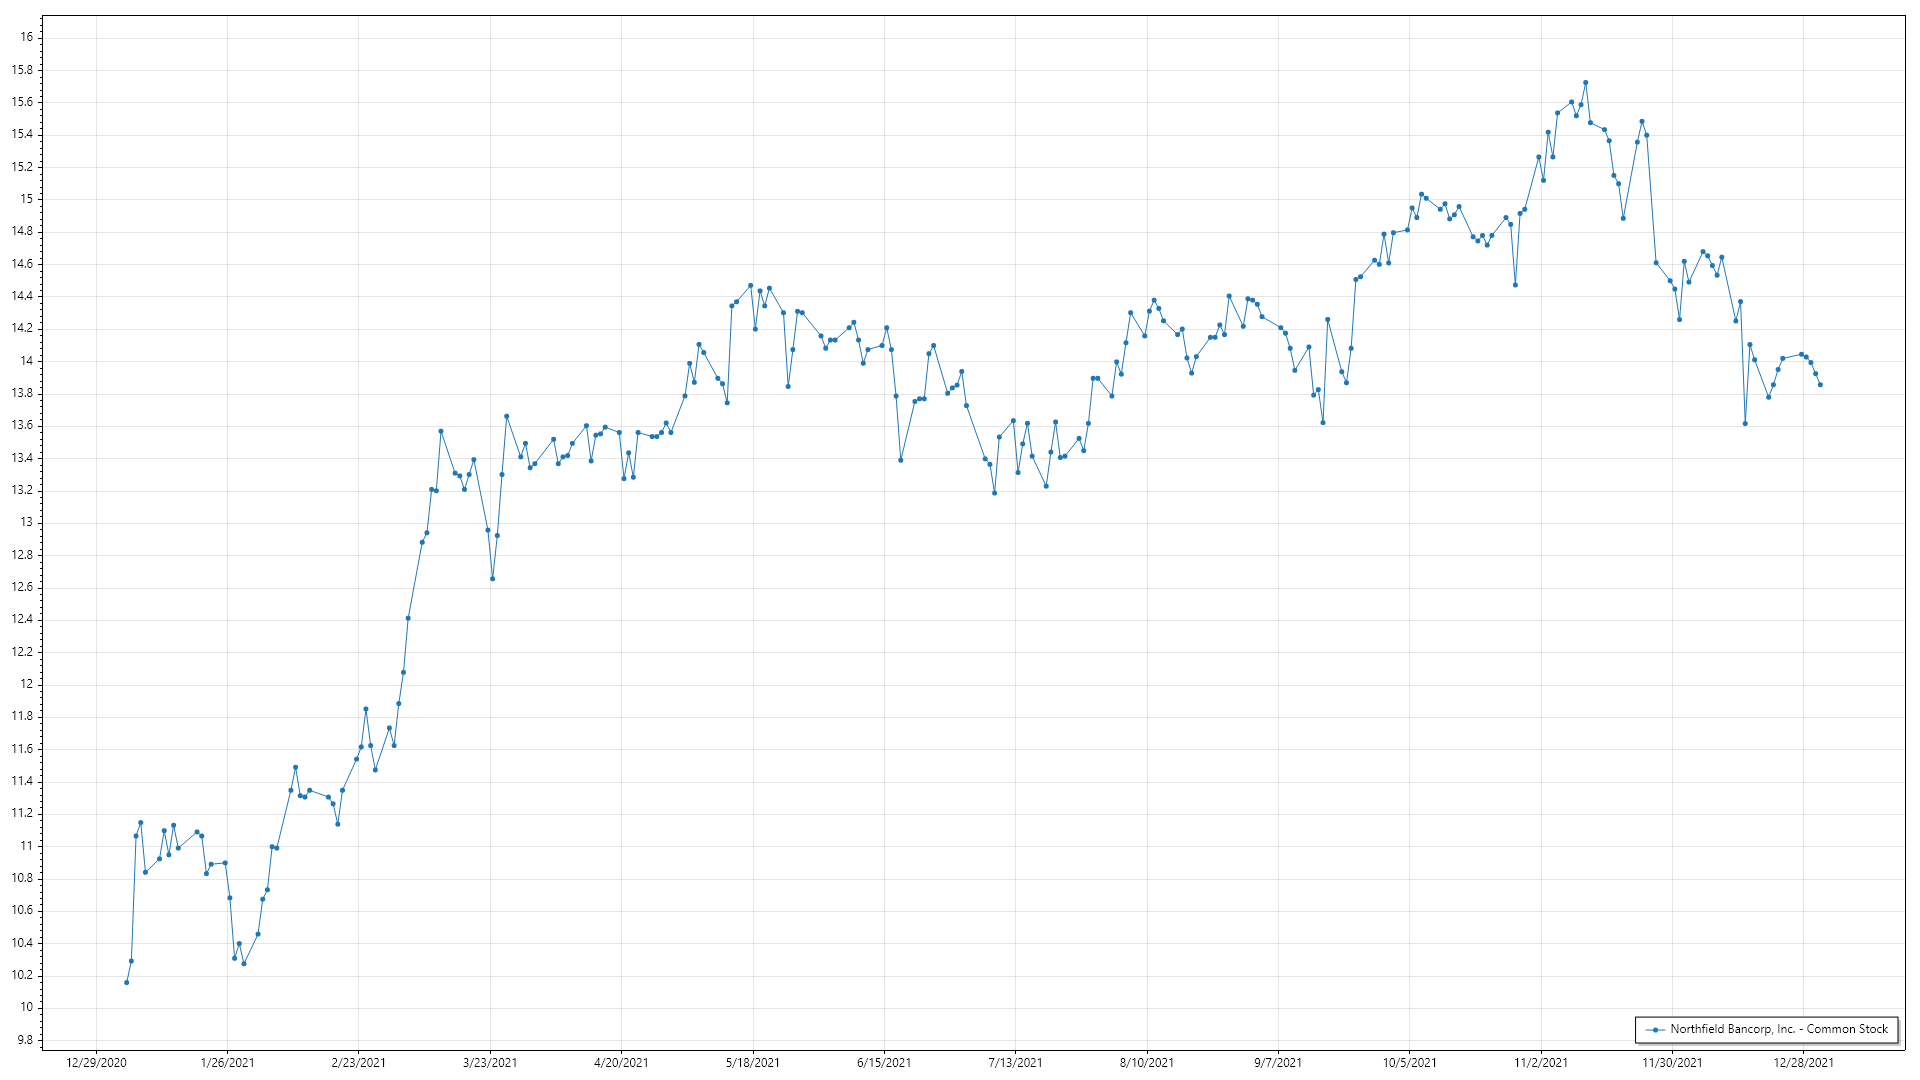Click the 11.8 y-axis label

(x=22, y=716)
